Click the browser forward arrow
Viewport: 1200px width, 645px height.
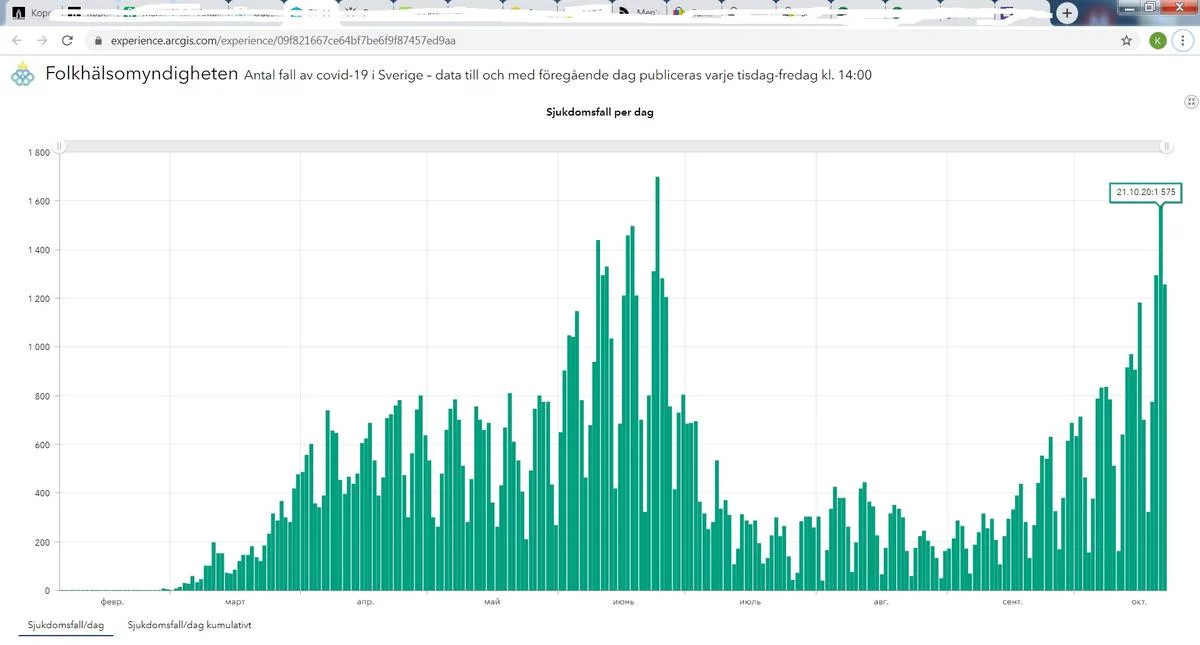pos(42,41)
